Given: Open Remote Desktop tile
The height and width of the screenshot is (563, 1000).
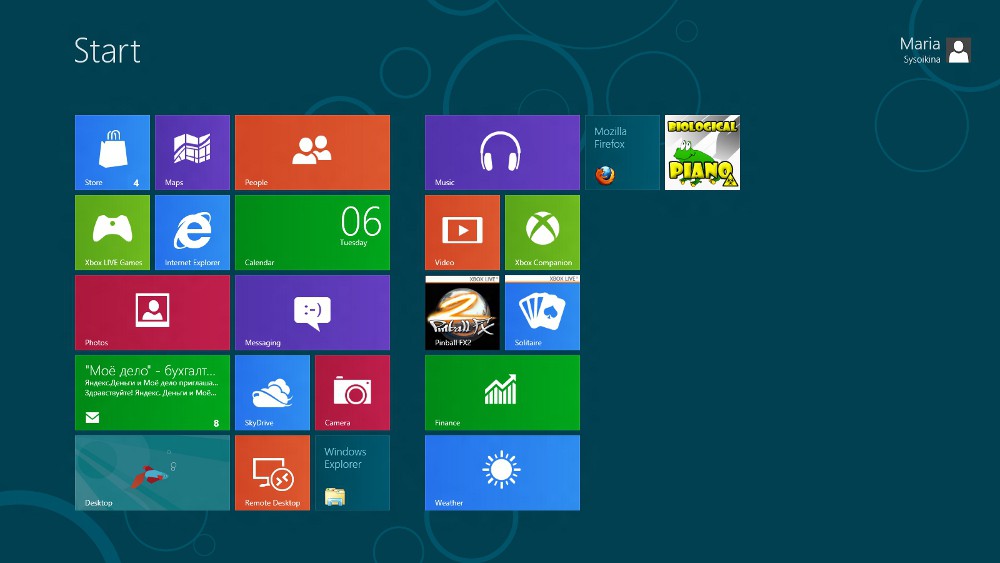Looking at the screenshot, I should 272,472.
